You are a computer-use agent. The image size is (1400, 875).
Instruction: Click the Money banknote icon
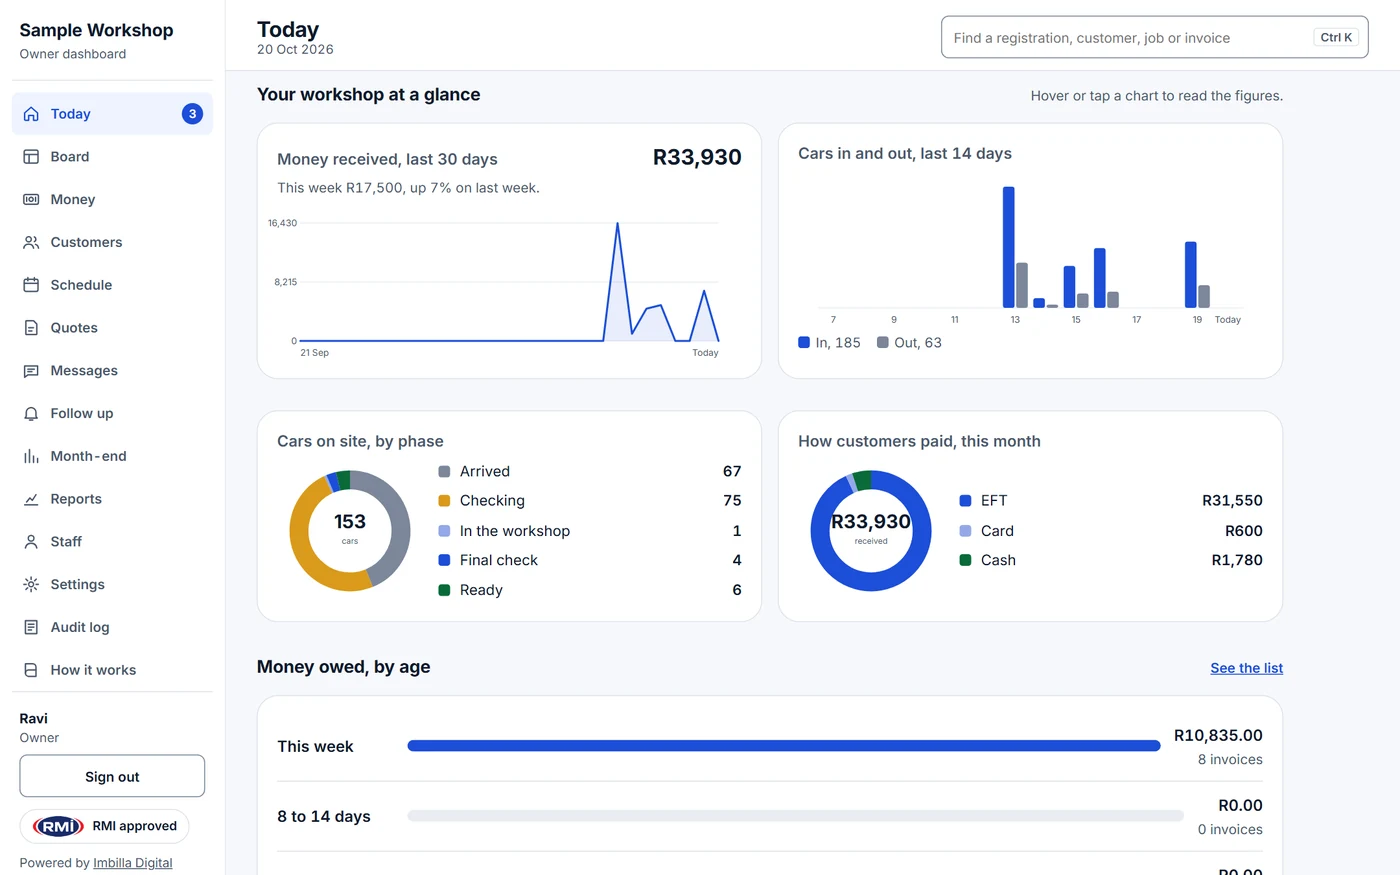[x=31, y=200]
